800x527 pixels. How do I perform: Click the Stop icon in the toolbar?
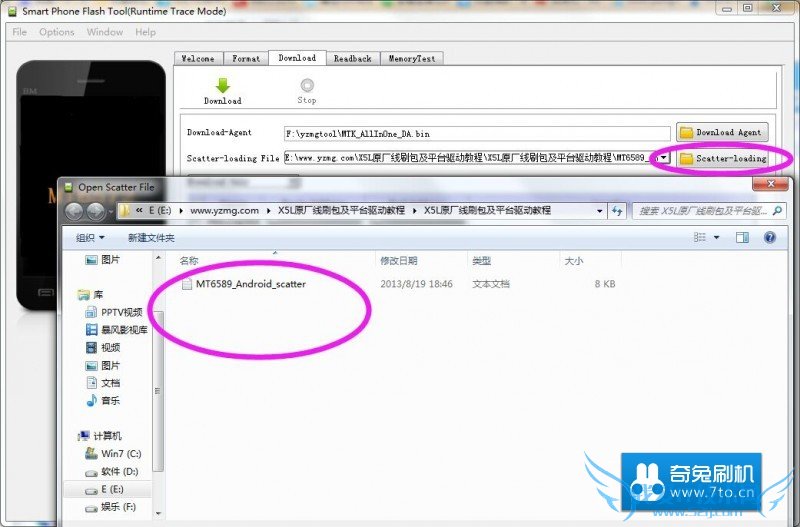pyautogui.click(x=307, y=85)
